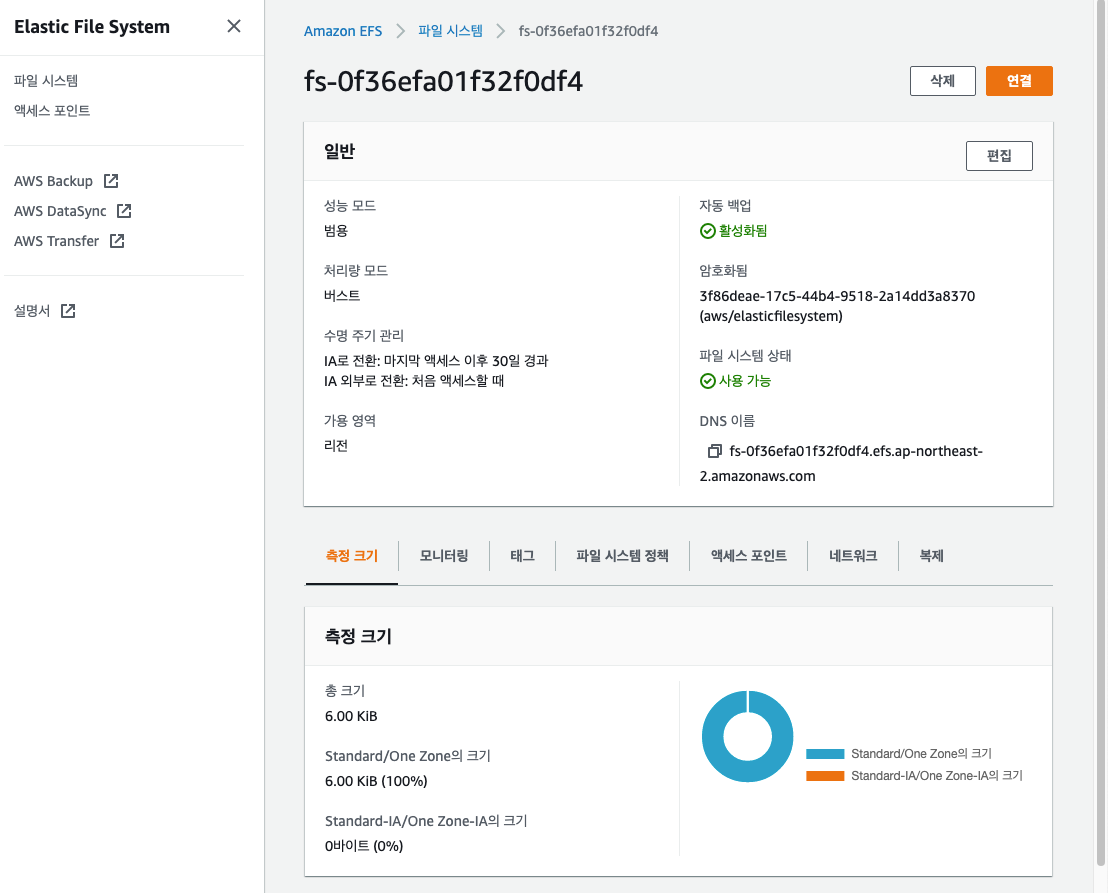The image size is (1108, 893).
Task: Click the blue Standard/One Zone legend swatch
Action: coord(825,754)
